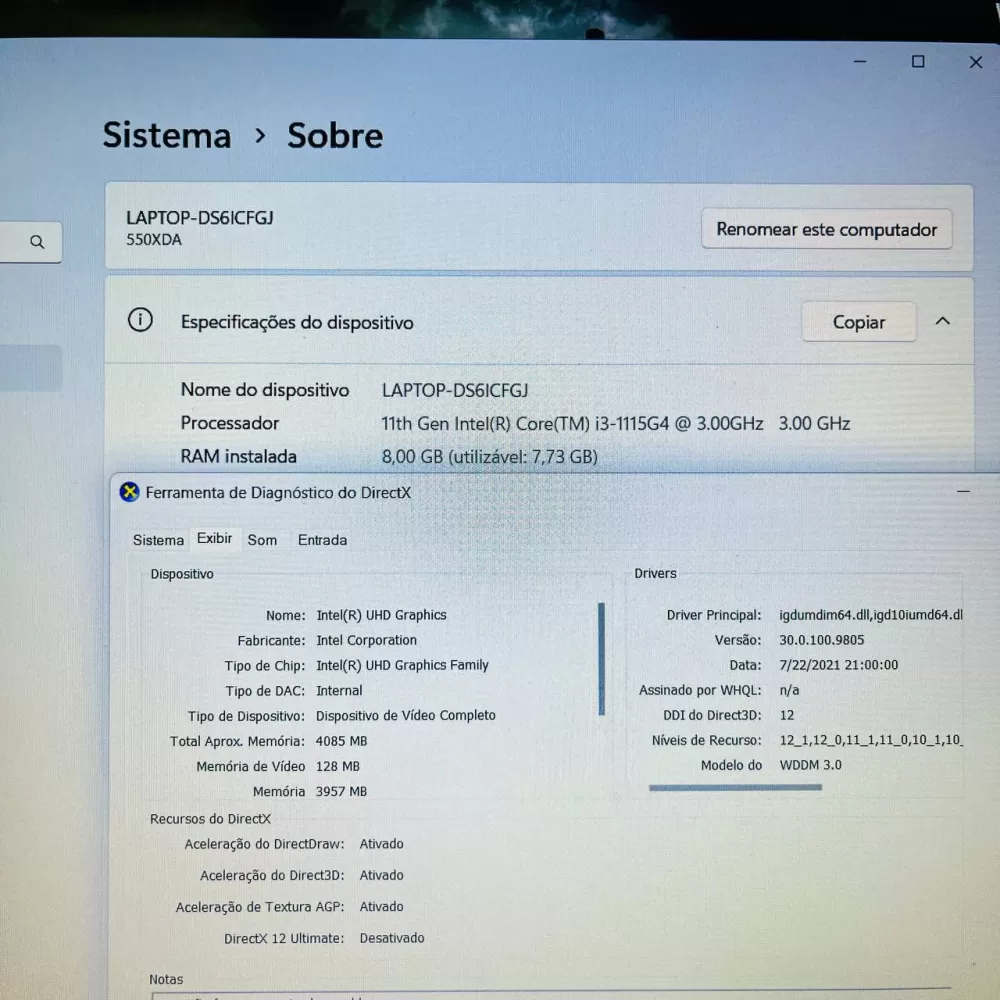Screen dimensions: 1000x1000
Task: Click the Intel(R) UHD Graphics name value
Action: [x=381, y=615]
